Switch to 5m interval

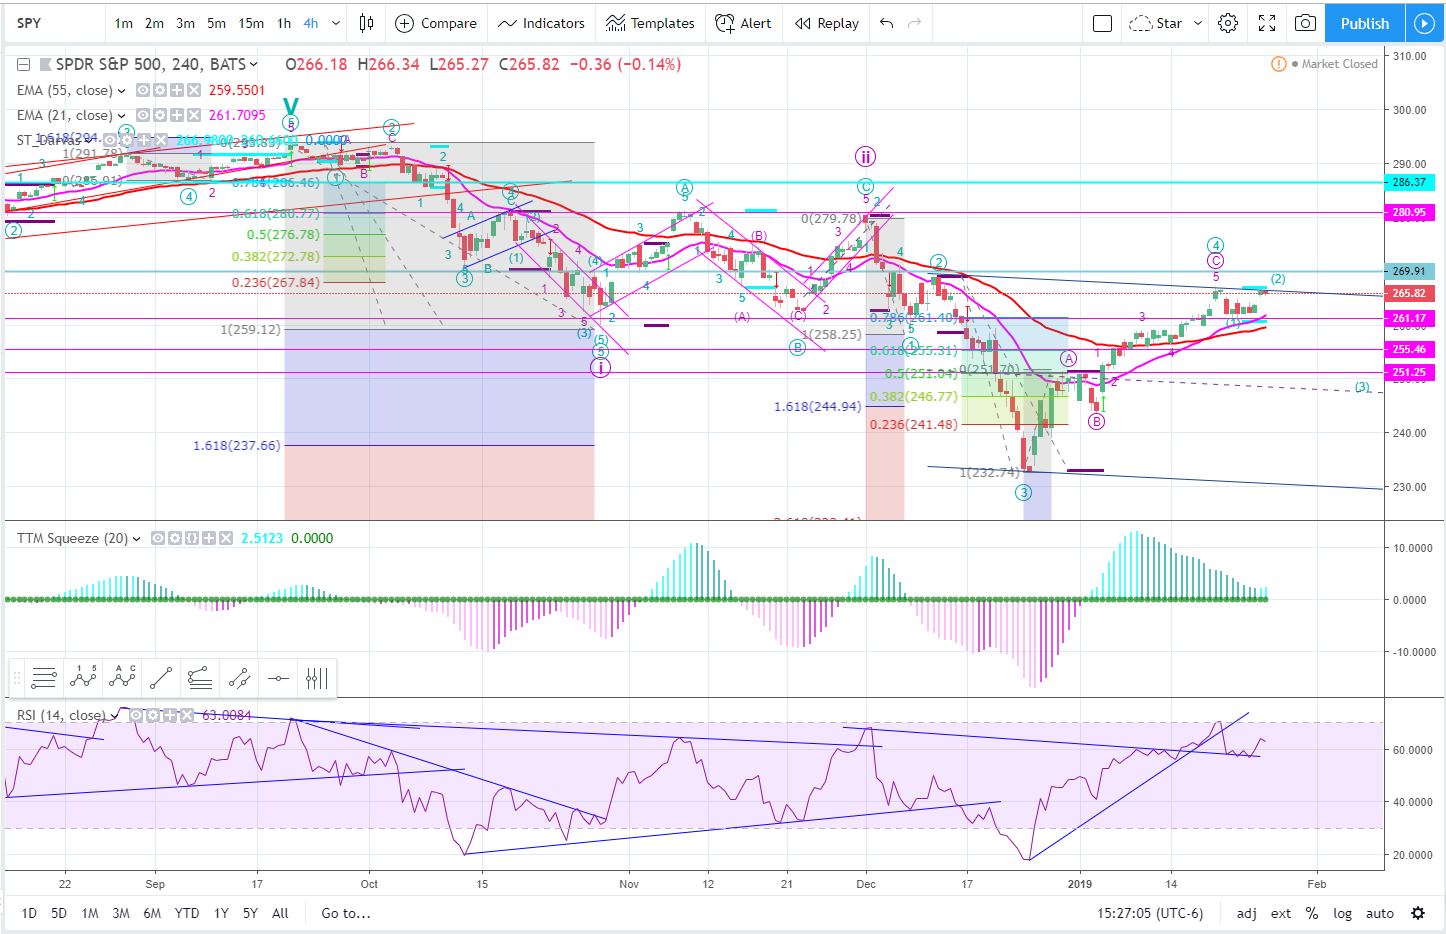(216, 23)
